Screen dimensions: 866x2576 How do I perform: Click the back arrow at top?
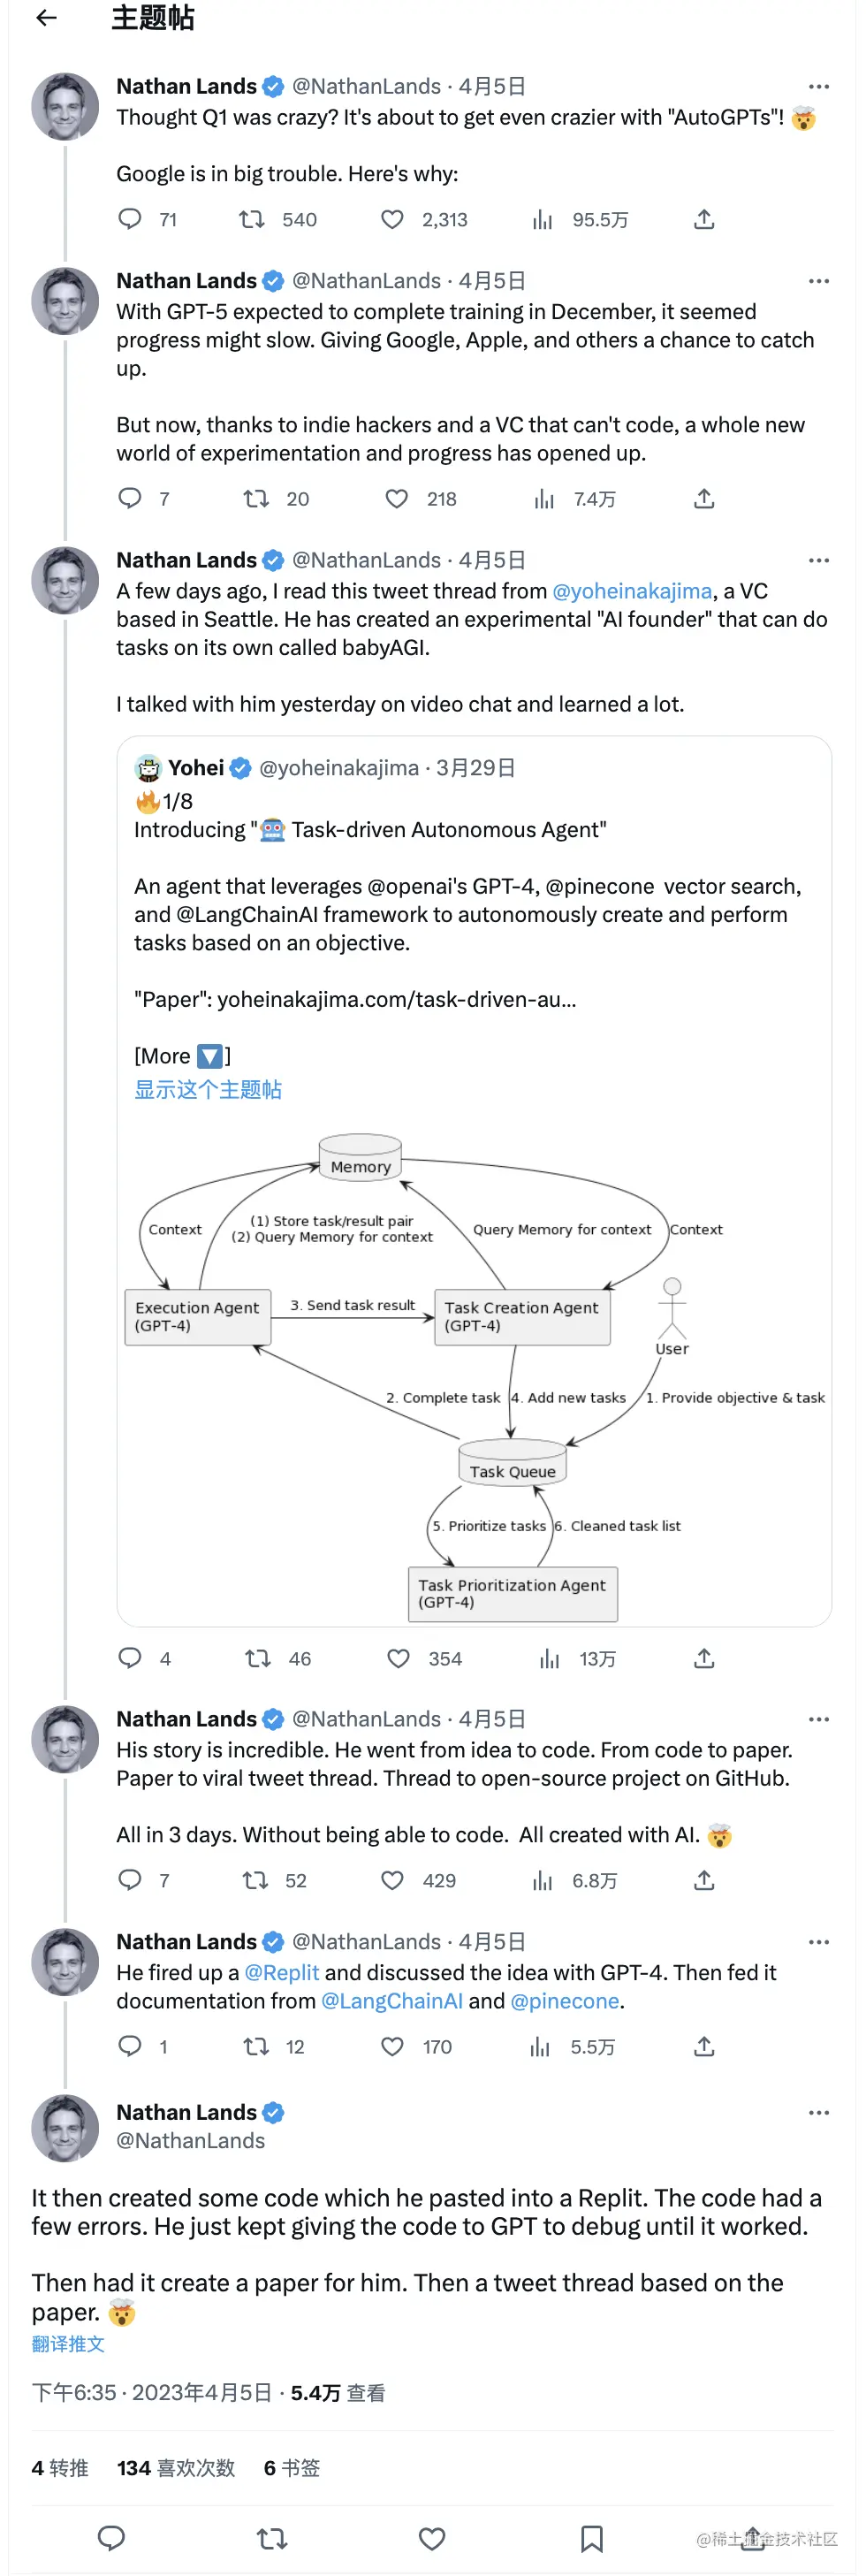coord(46,18)
